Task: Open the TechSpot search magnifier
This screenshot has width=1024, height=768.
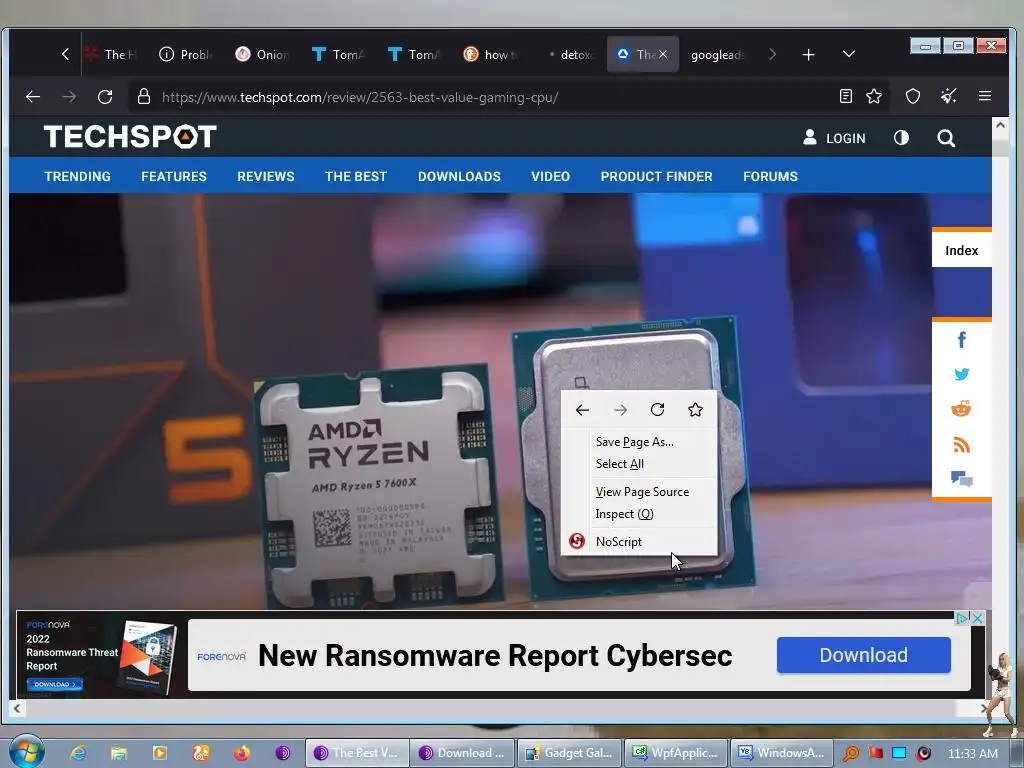Action: pyautogui.click(x=946, y=138)
